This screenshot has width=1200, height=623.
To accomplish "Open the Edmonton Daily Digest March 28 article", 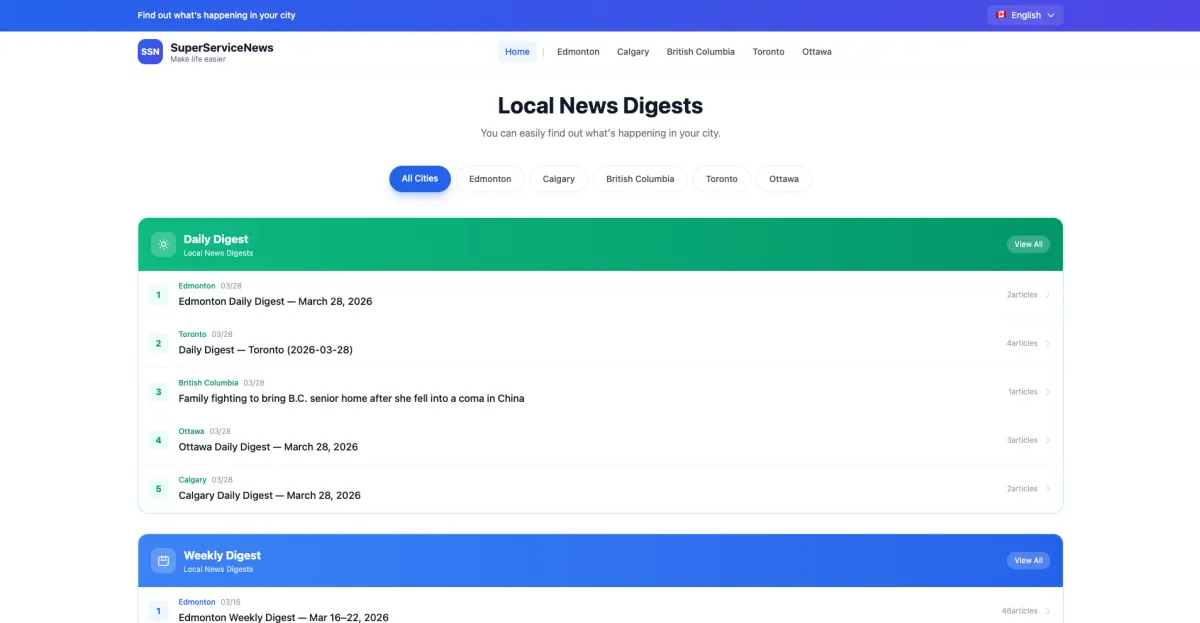I will pos(275,301).
